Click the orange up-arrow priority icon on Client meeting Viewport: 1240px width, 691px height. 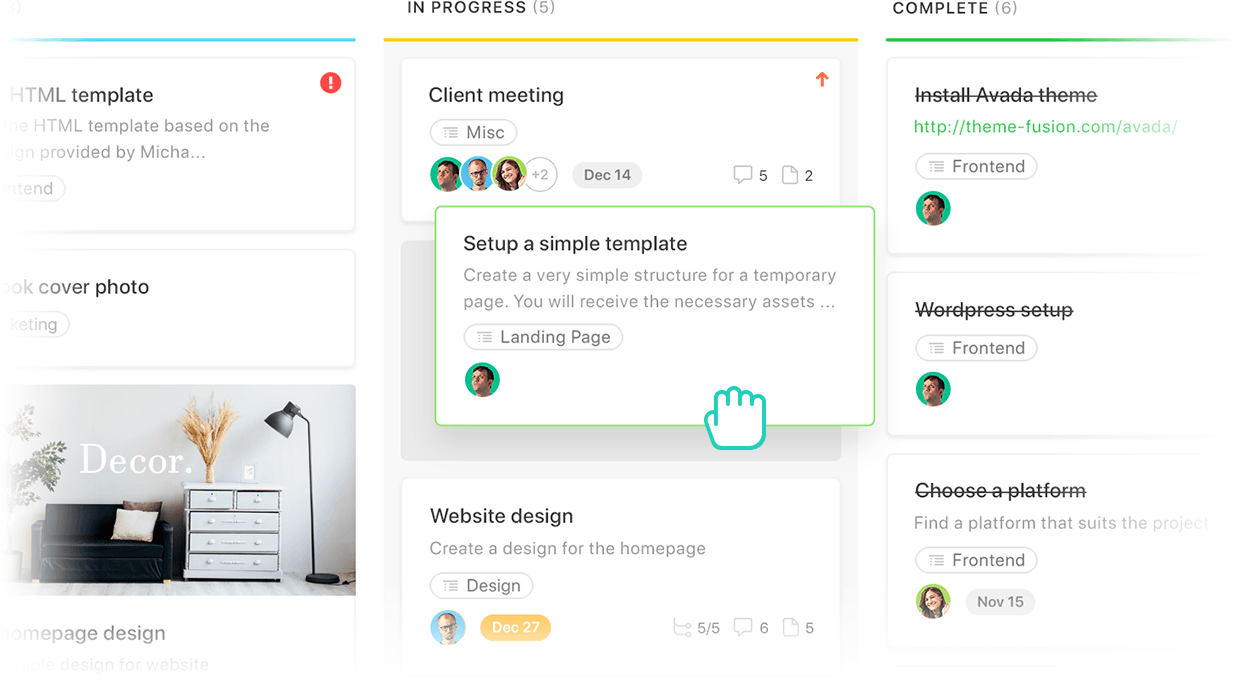(x=822, y=79)
